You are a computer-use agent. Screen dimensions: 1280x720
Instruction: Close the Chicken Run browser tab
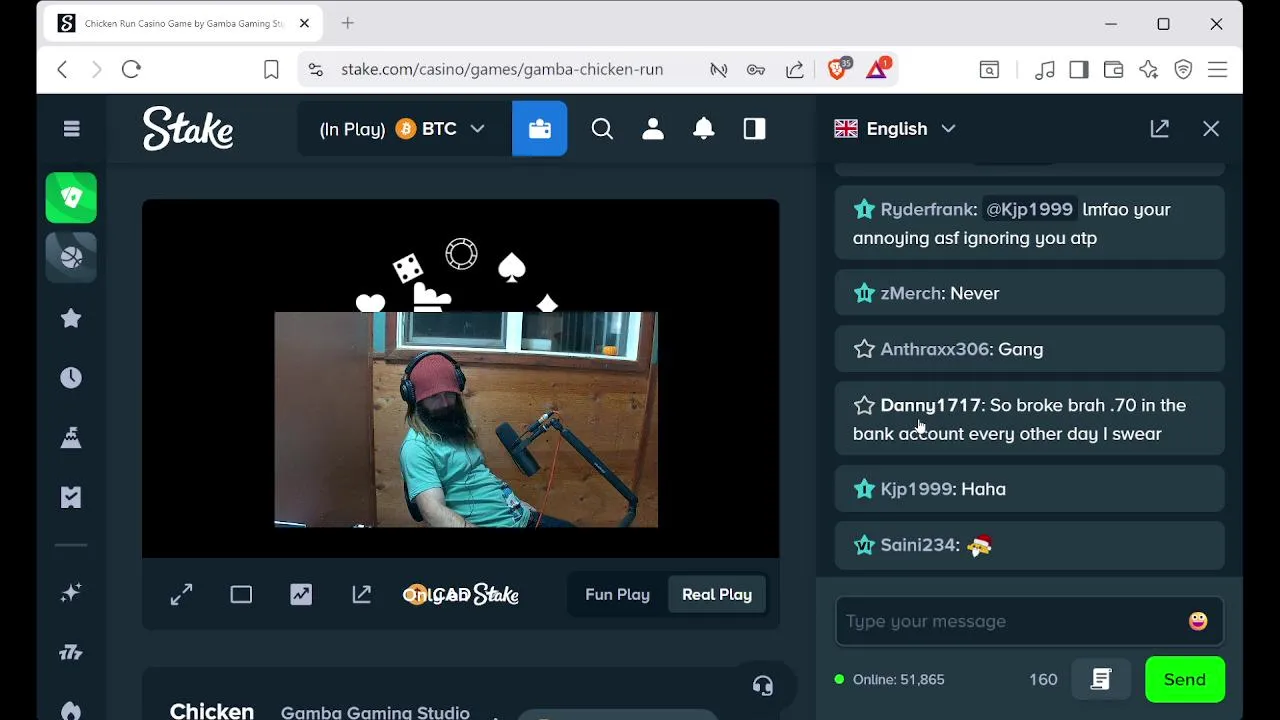305,23
